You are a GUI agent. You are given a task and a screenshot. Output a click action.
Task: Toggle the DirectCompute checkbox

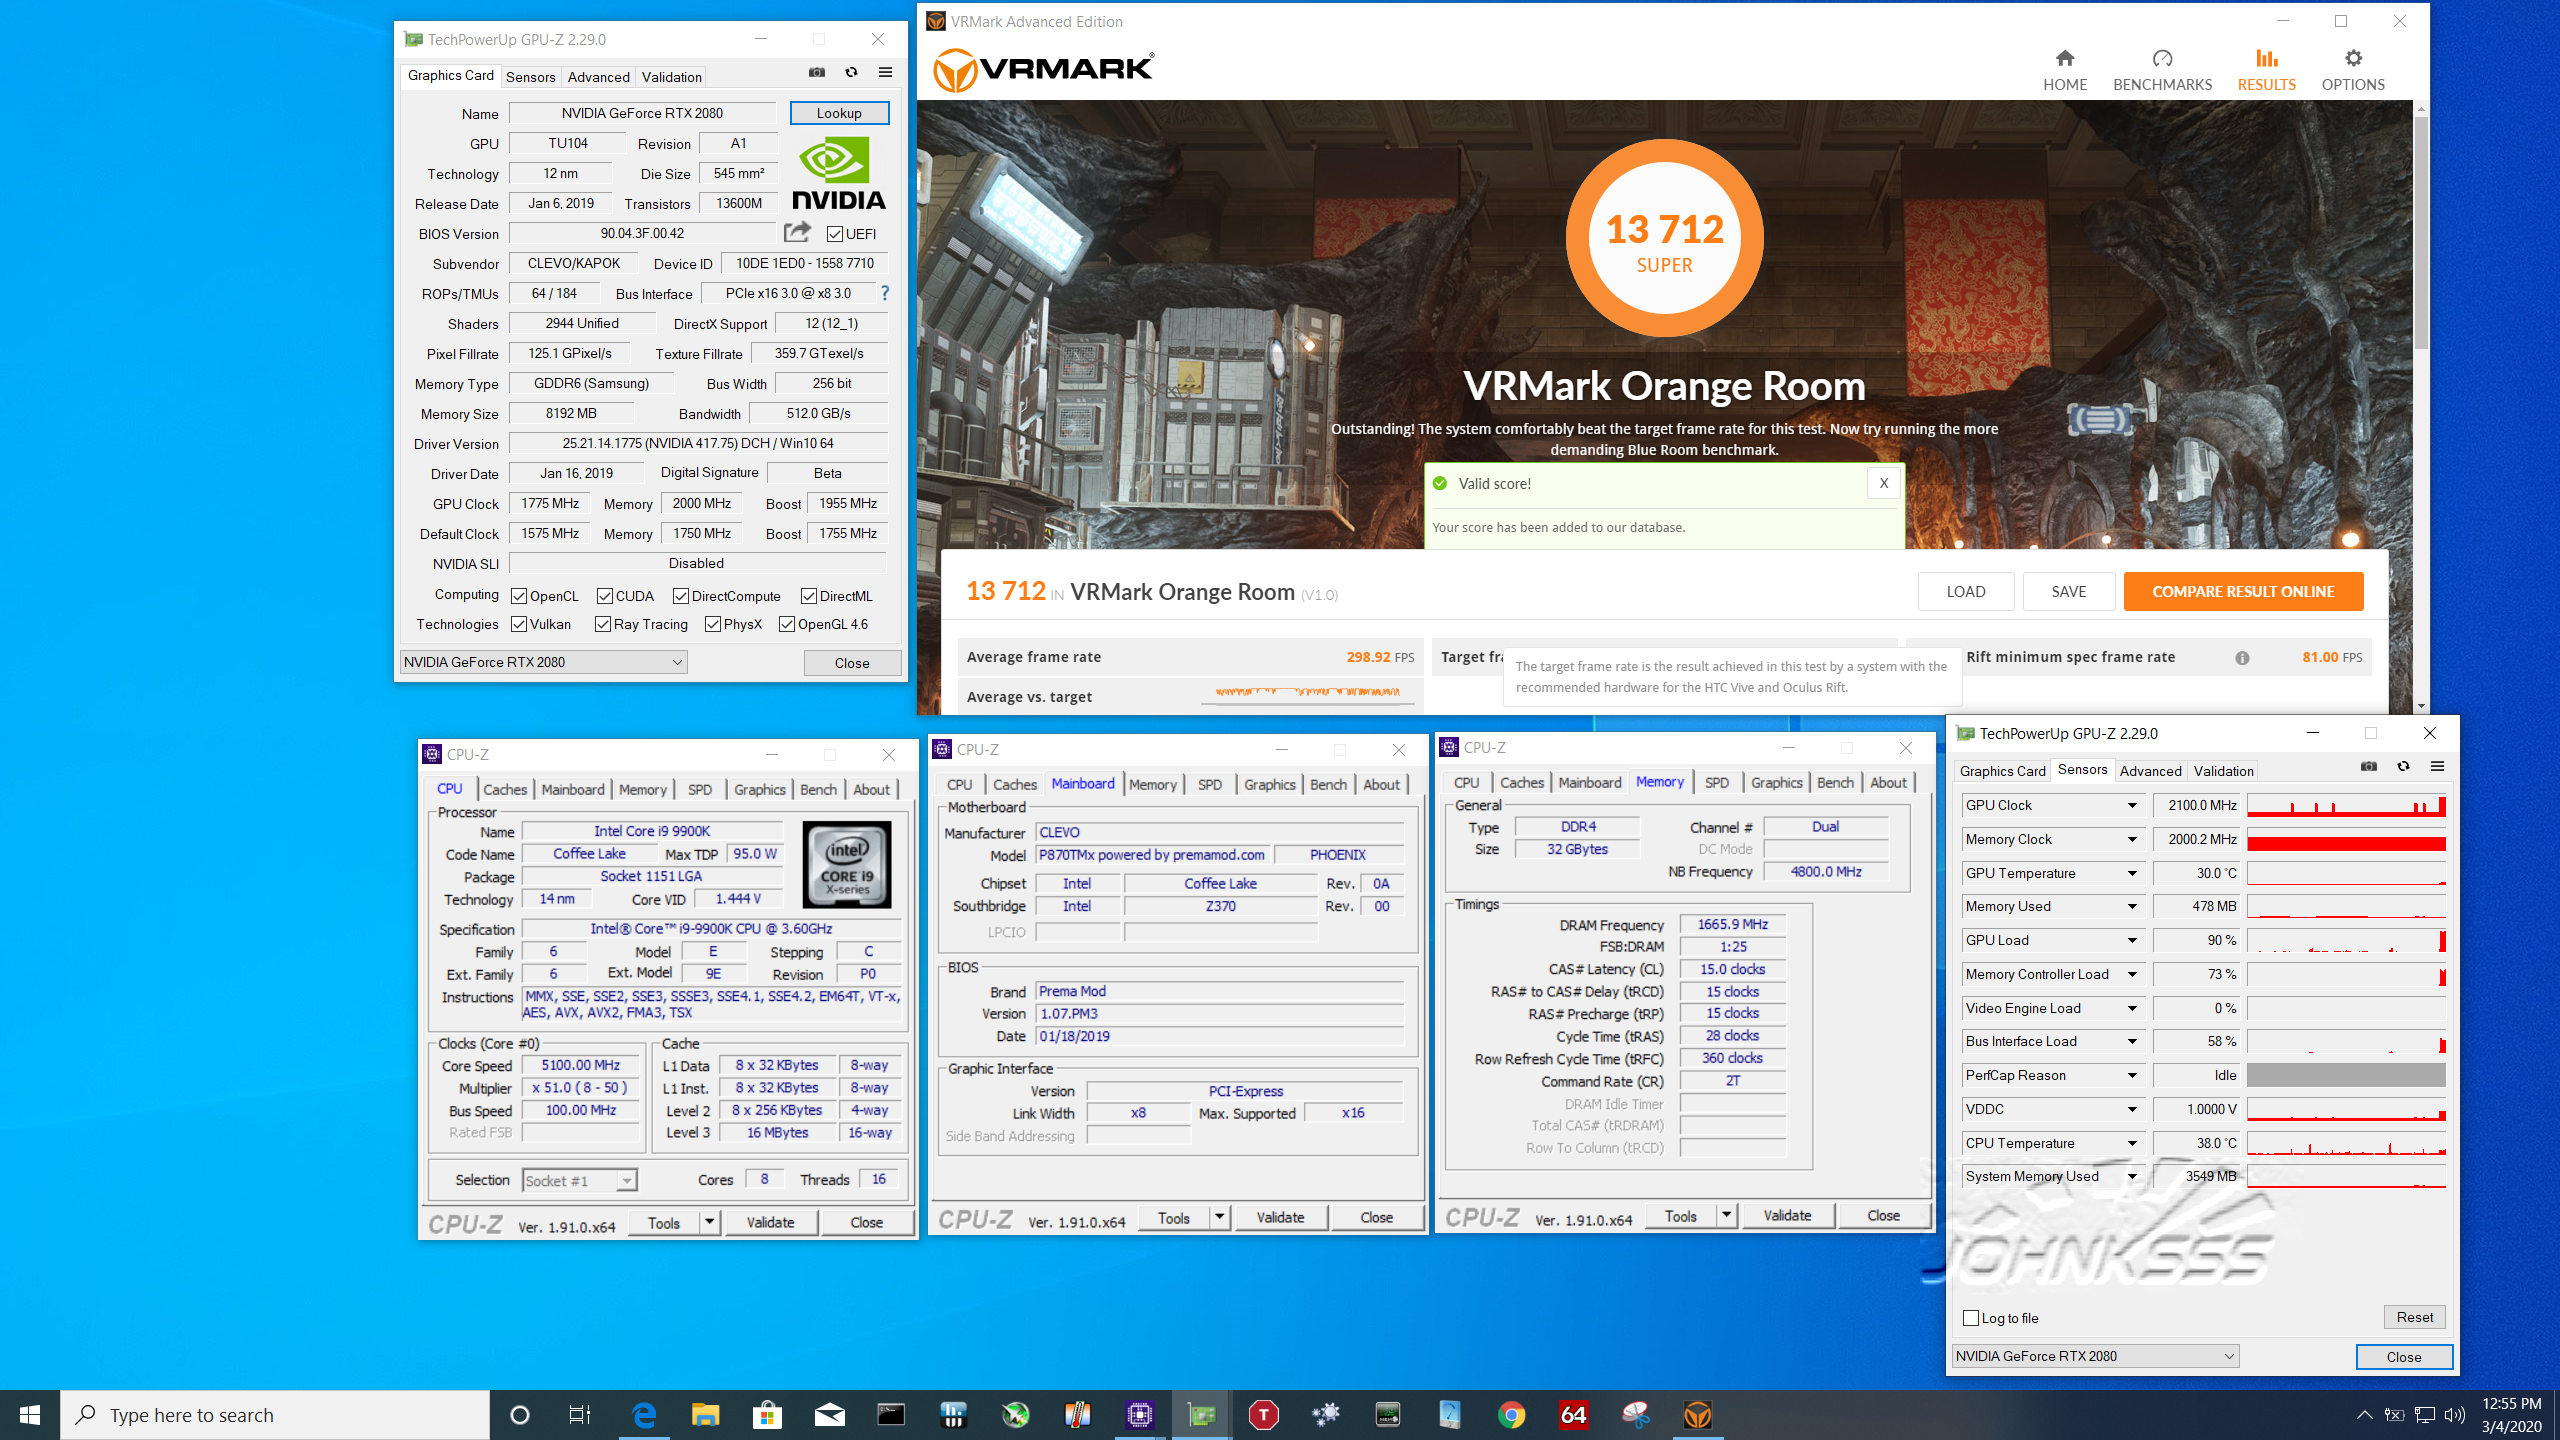pos(680,596)
